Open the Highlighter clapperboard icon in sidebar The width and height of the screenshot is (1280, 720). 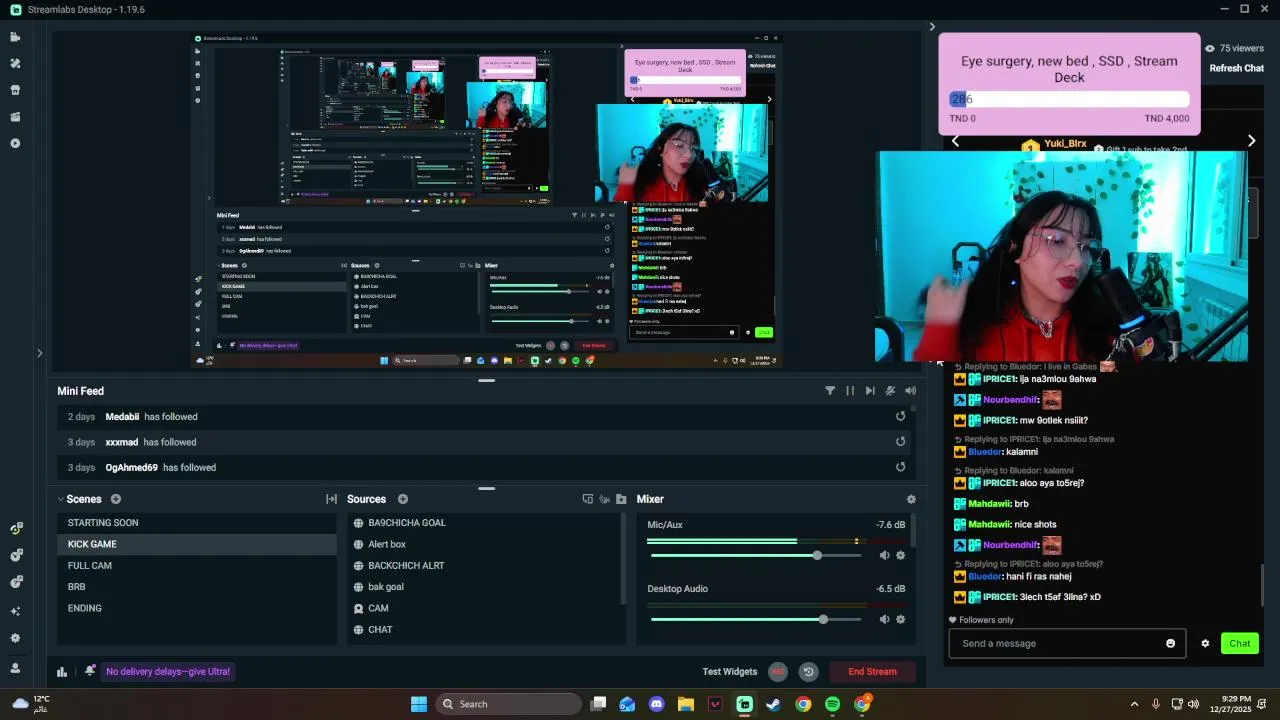point(15,117)
